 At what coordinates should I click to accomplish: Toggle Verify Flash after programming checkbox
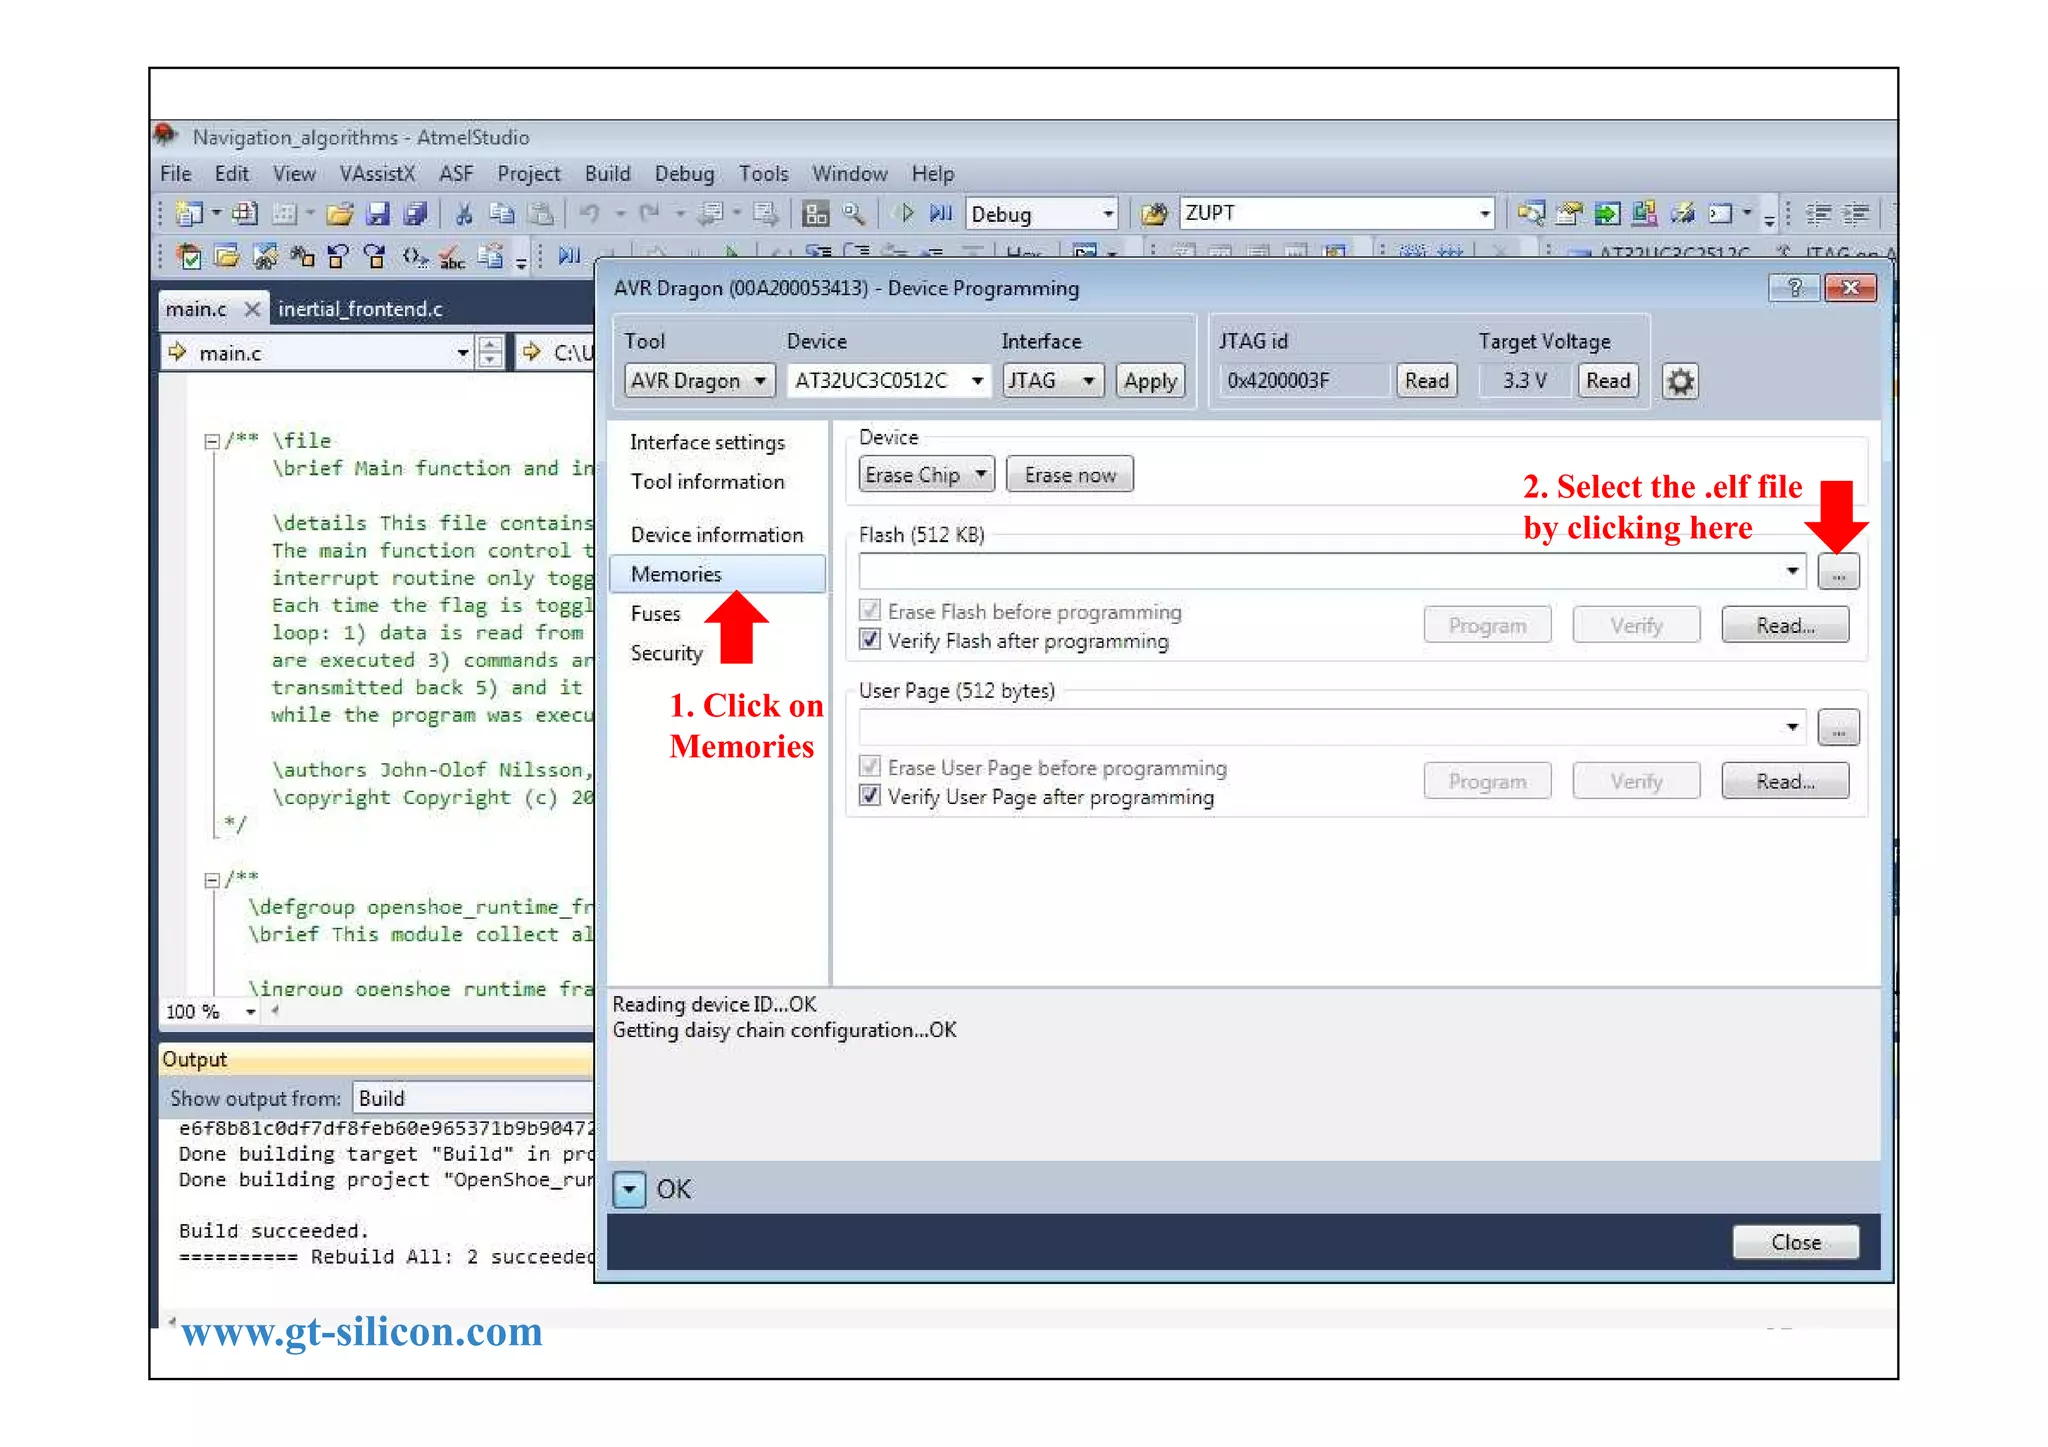870,640
